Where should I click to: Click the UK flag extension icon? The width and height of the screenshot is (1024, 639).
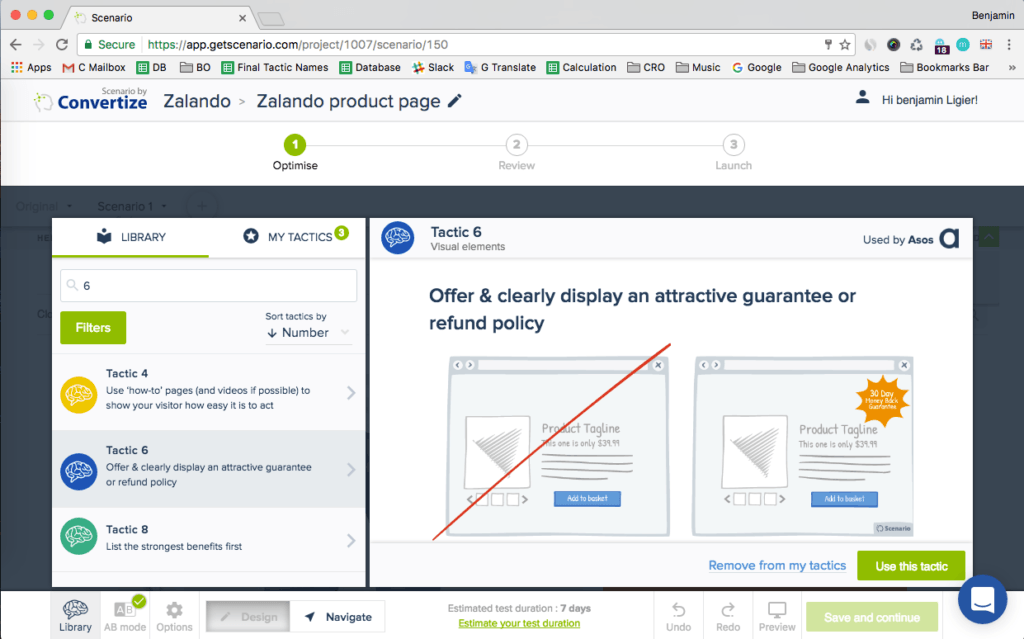tap(985, 44)
